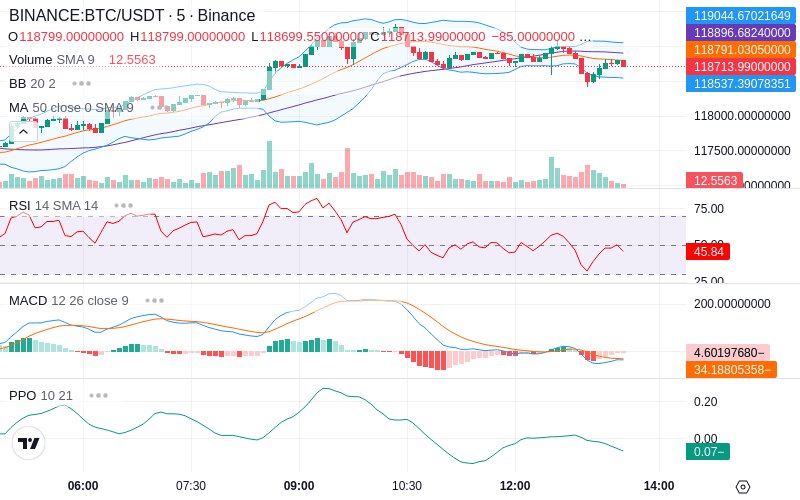Viewport: 800px width, 500px height.
Task: Click the 118713.99 current price label
Action: click(741, 66)
